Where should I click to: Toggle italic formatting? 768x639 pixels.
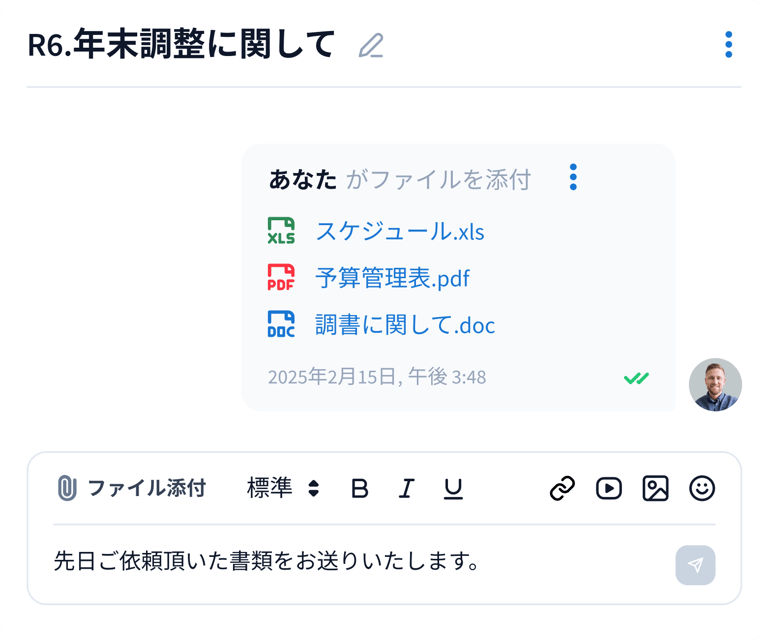tap(406, 488)
